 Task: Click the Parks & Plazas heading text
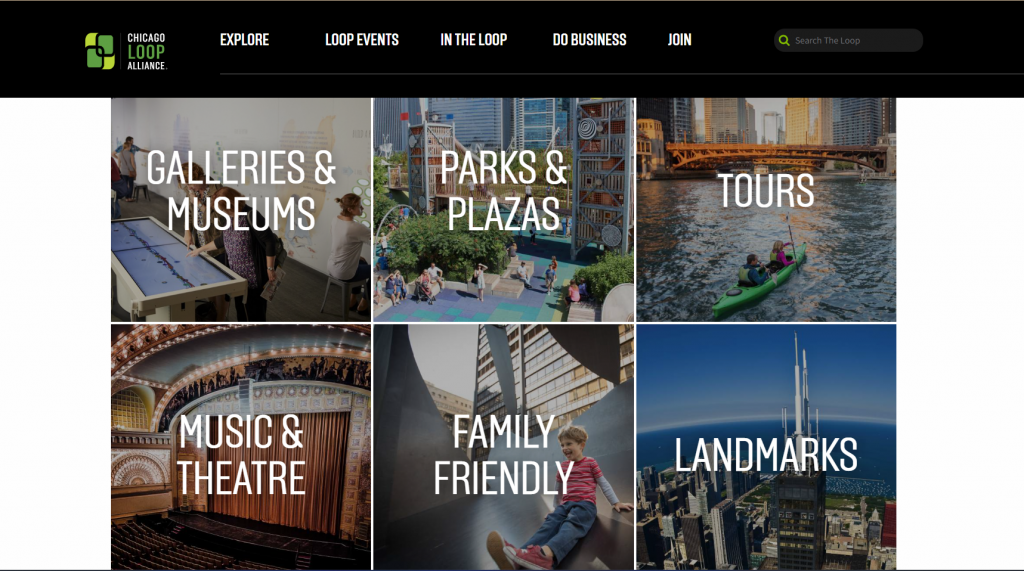(504, 190)
